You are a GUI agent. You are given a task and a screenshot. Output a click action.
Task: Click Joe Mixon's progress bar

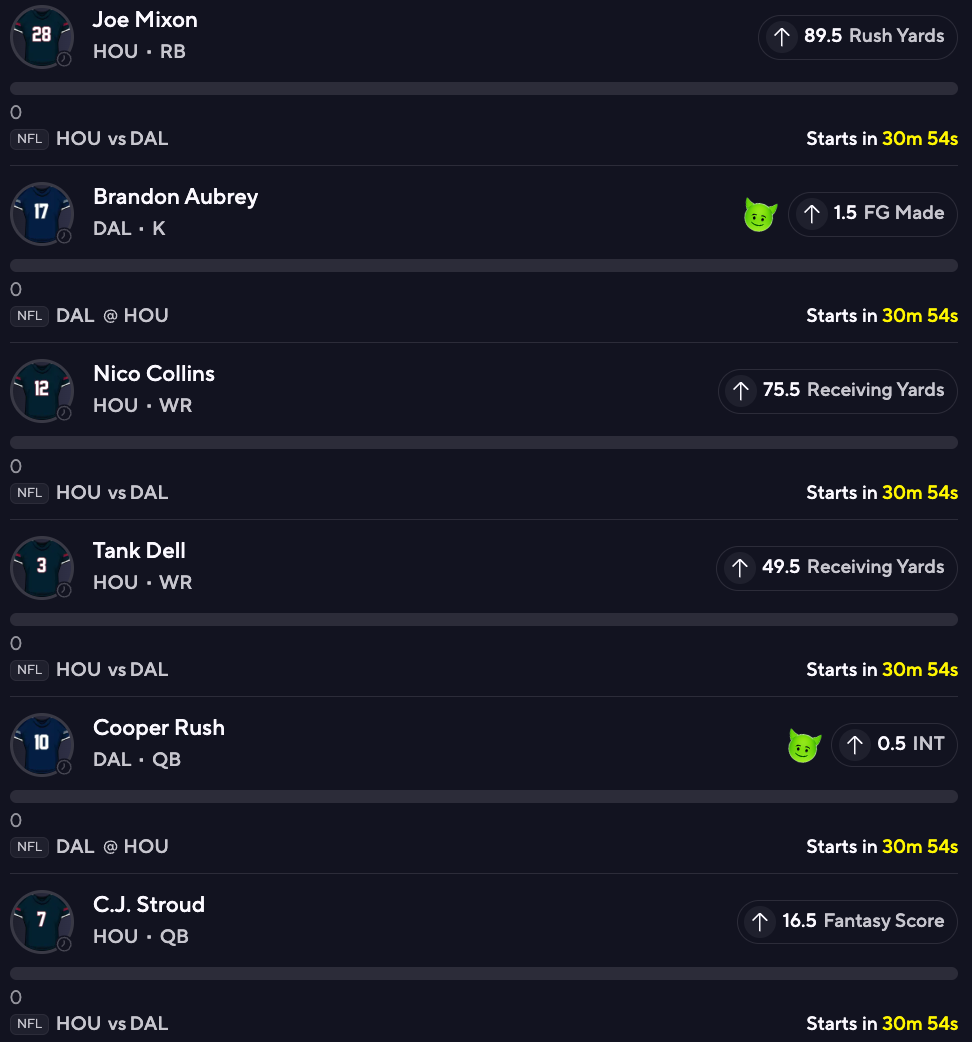tap(484, 89)
